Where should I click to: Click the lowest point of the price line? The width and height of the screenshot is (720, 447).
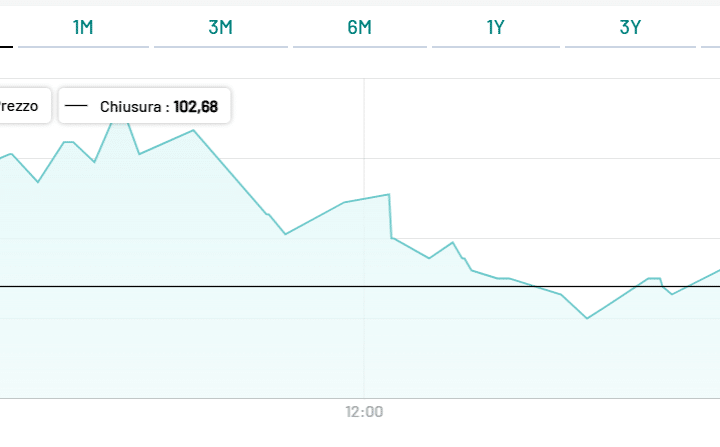pyautogui.click(x=587, y=318)
